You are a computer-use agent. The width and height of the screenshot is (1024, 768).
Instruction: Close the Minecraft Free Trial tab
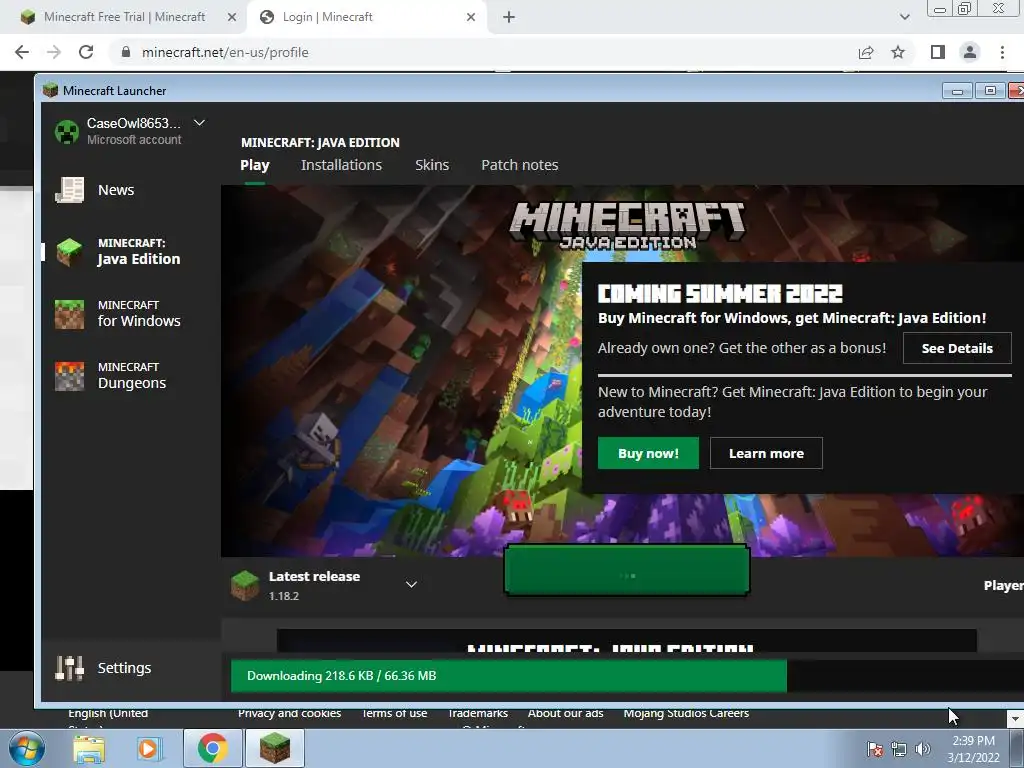click(x=232, y=18)
